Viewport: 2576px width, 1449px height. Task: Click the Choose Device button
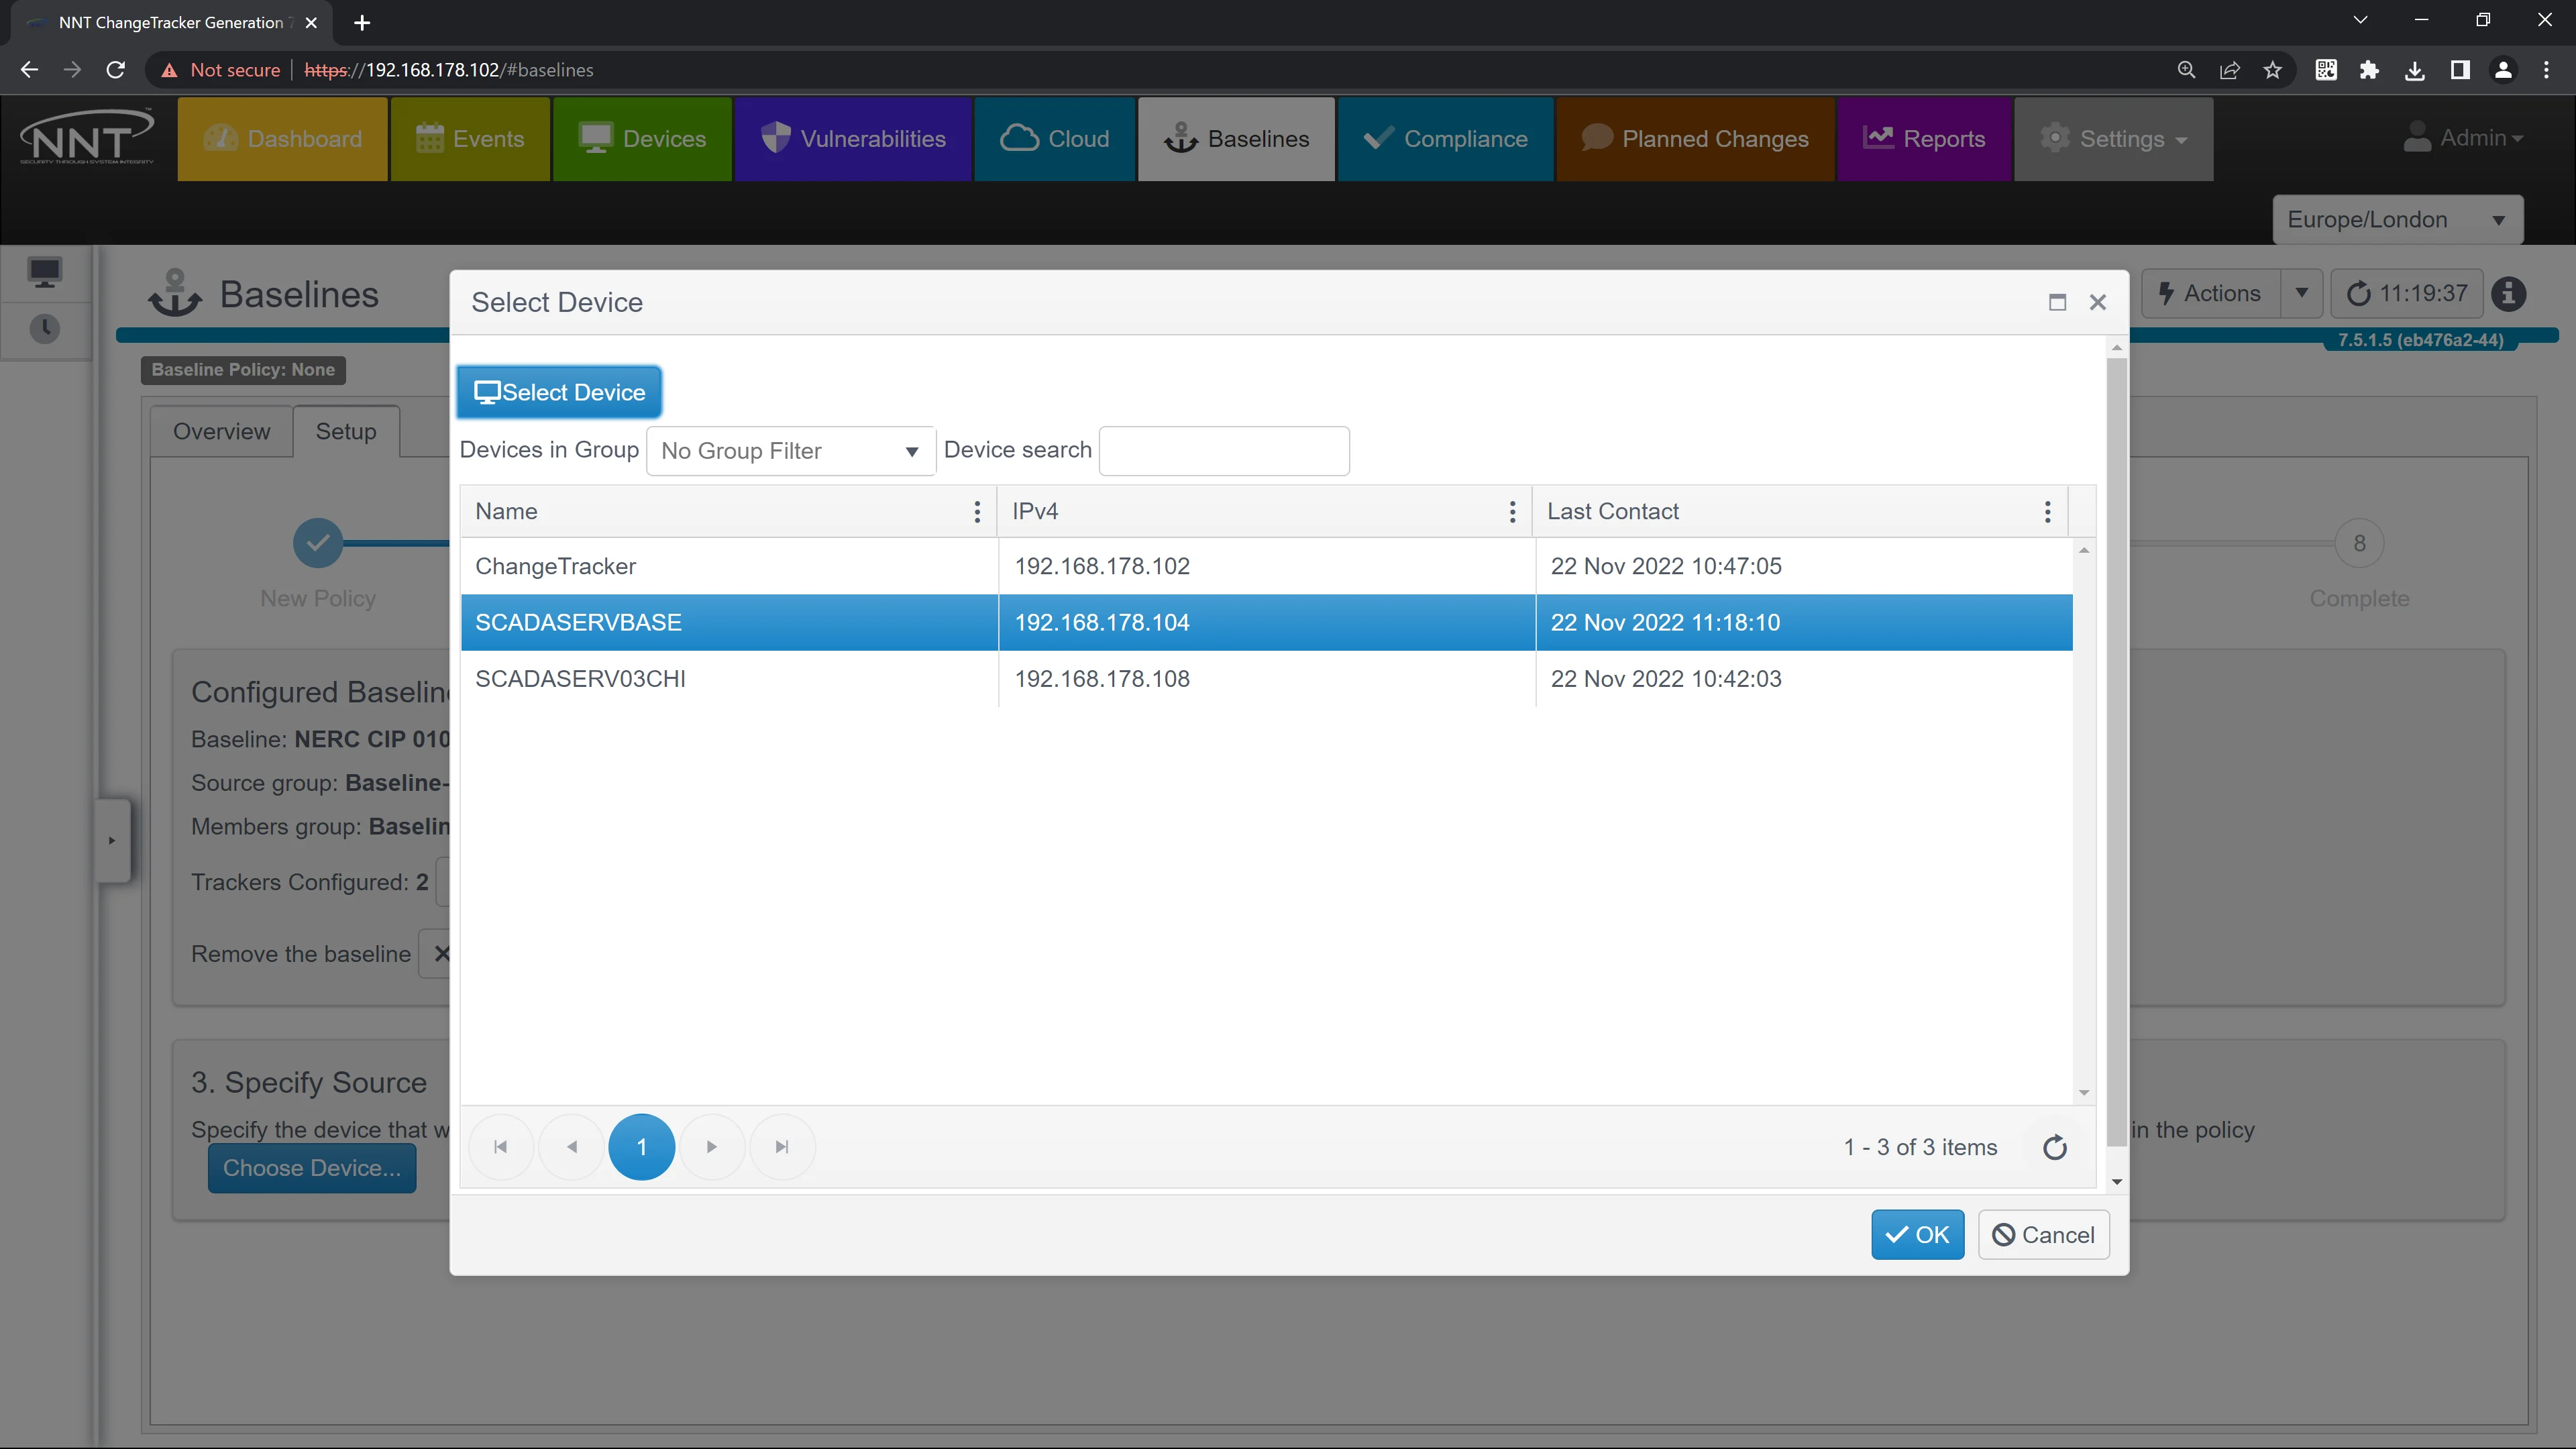312,1168
